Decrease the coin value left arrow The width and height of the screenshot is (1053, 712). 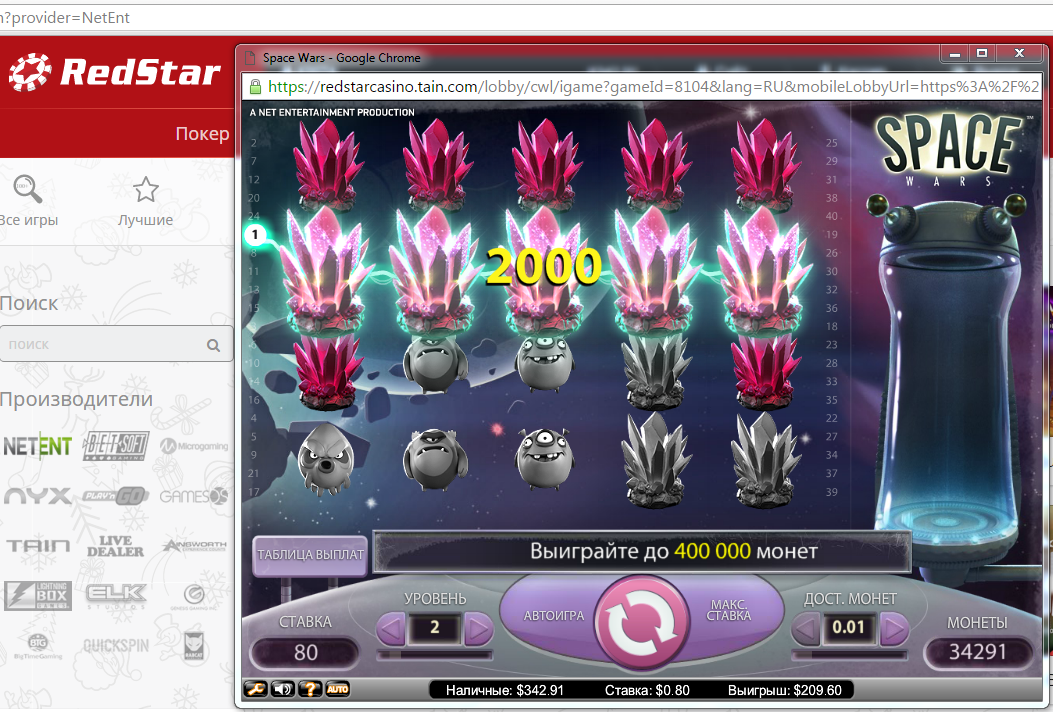tap(807, 629)
